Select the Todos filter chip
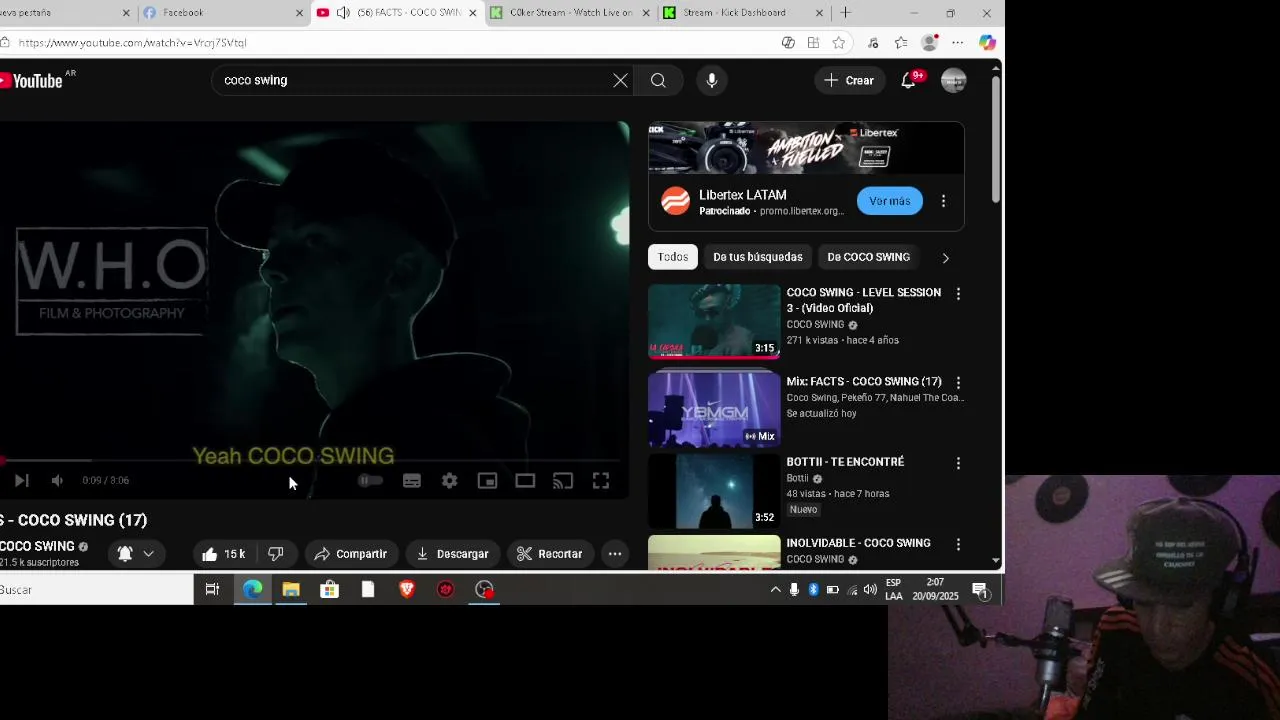 [673, 257]
